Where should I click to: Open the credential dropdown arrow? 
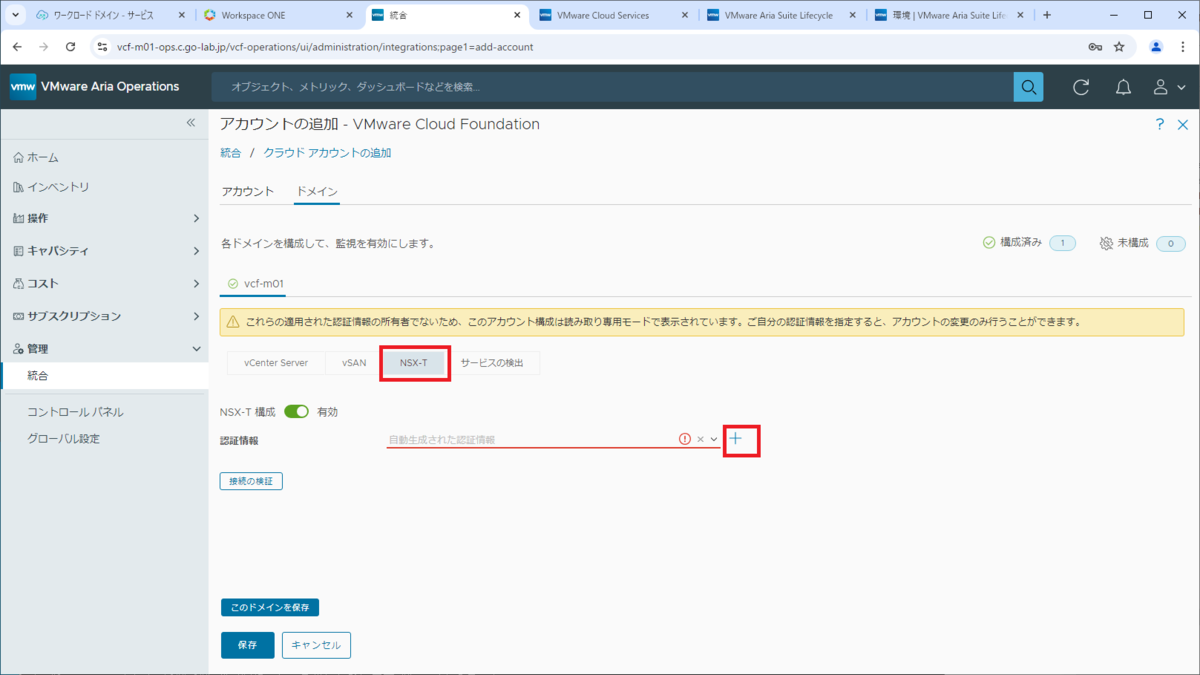(x=714, y=439)
